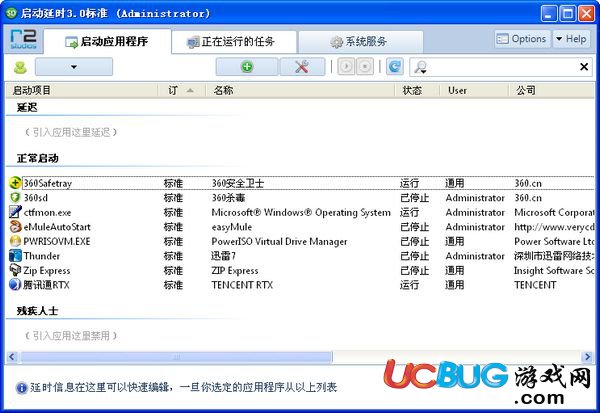Click the 引入应用这里禁用 placeholder
The image size is (600, 413).
[x=71, y=336]
